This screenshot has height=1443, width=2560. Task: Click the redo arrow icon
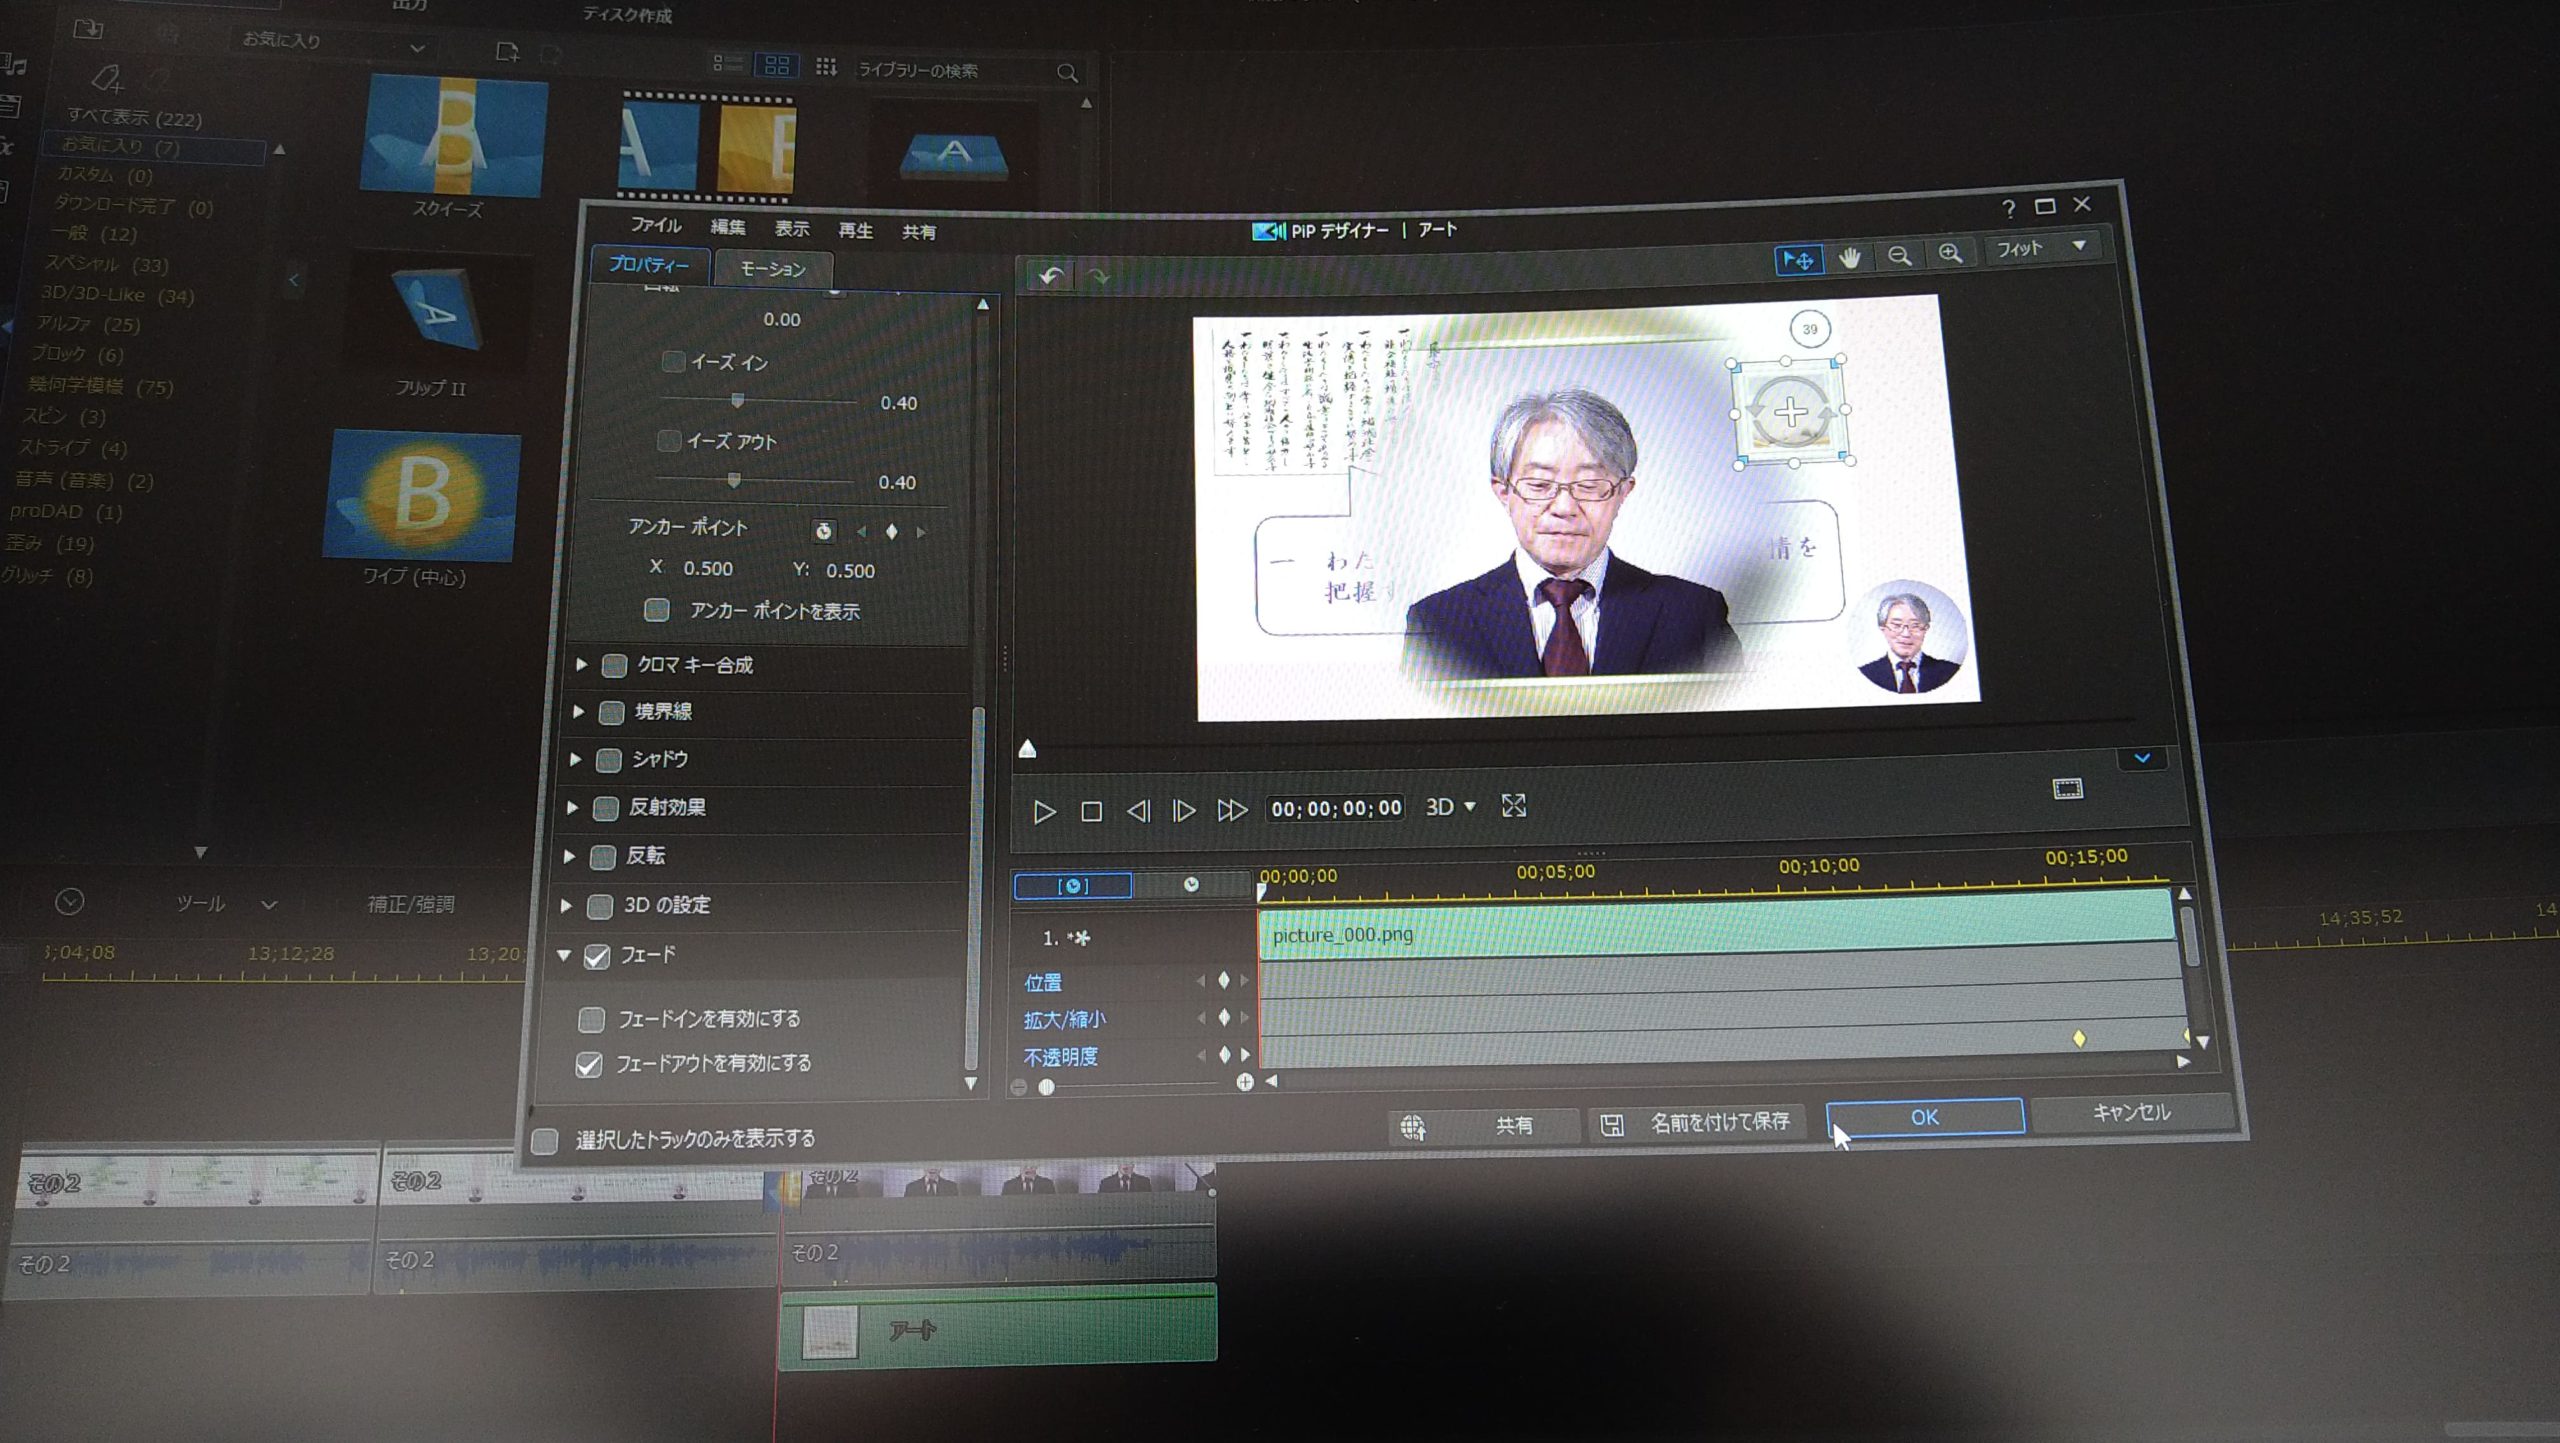pyautogui.click(x=1099, y=276)
